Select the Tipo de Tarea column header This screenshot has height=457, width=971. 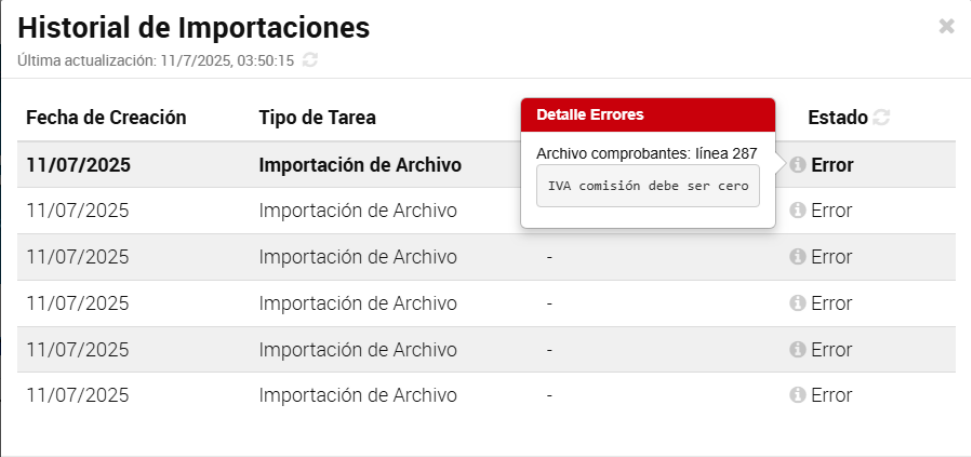click(317, 118)
